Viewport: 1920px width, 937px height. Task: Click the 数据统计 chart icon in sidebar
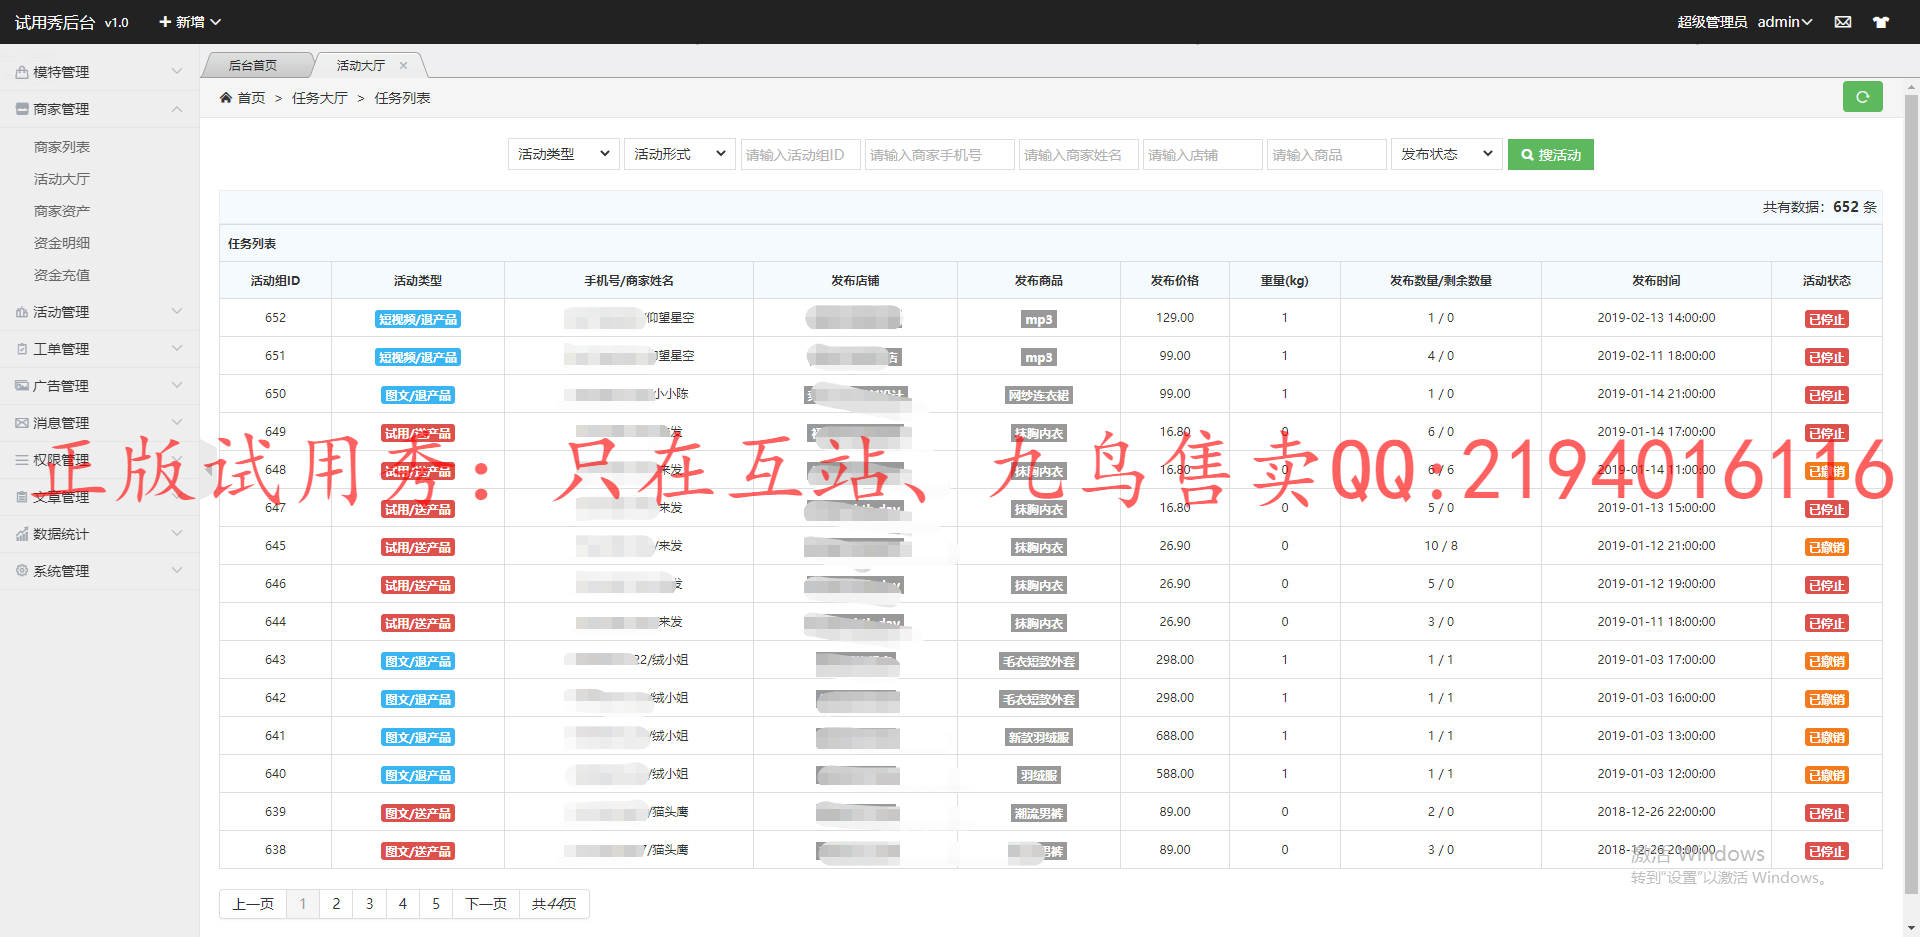click(x=21, y=534)
